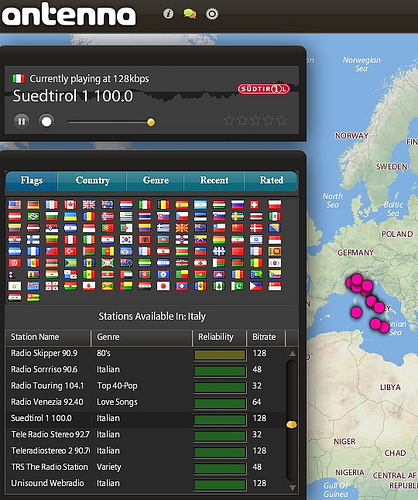Select the Togo flag

point(33,298)
